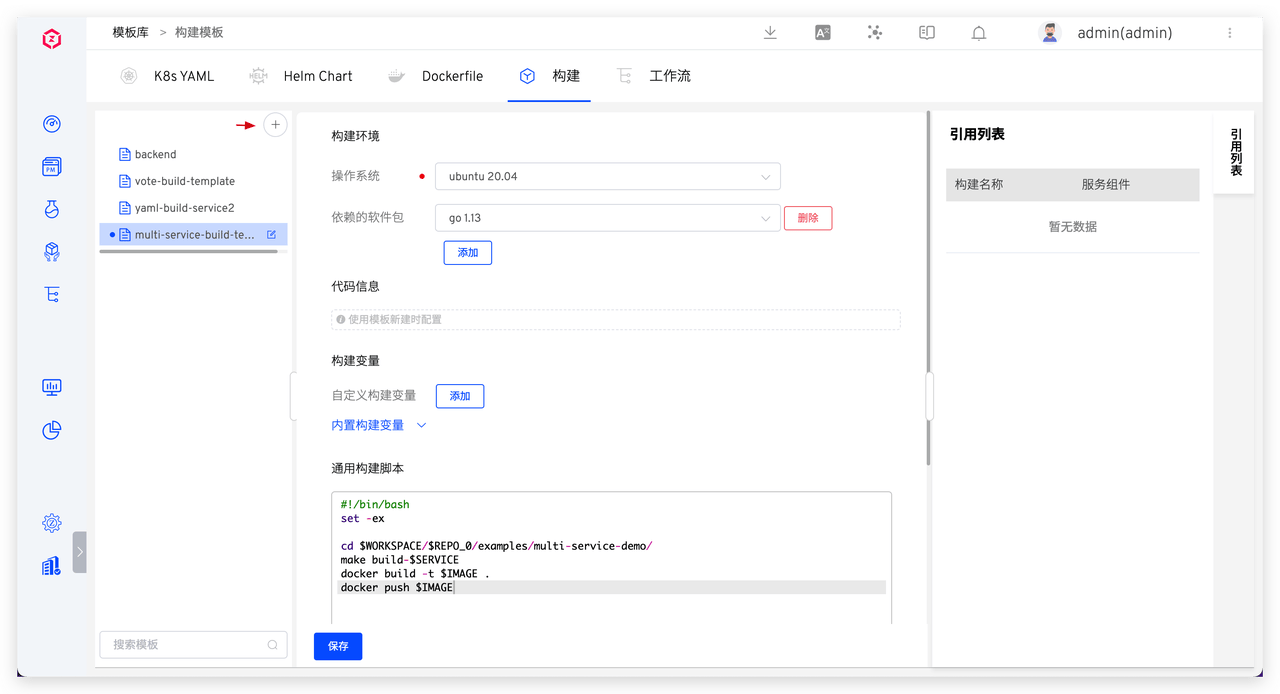
Task: Click the red 删除 button
Action: point(807,218)
